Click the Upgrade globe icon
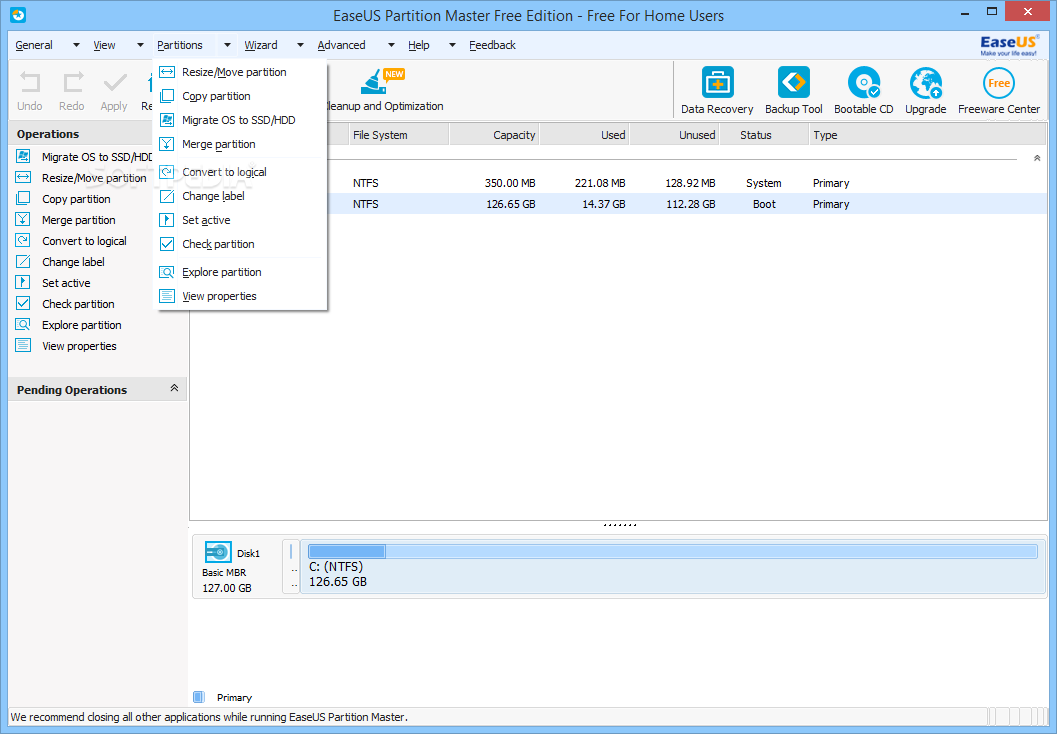1057x734 pixels. [926, 82]
